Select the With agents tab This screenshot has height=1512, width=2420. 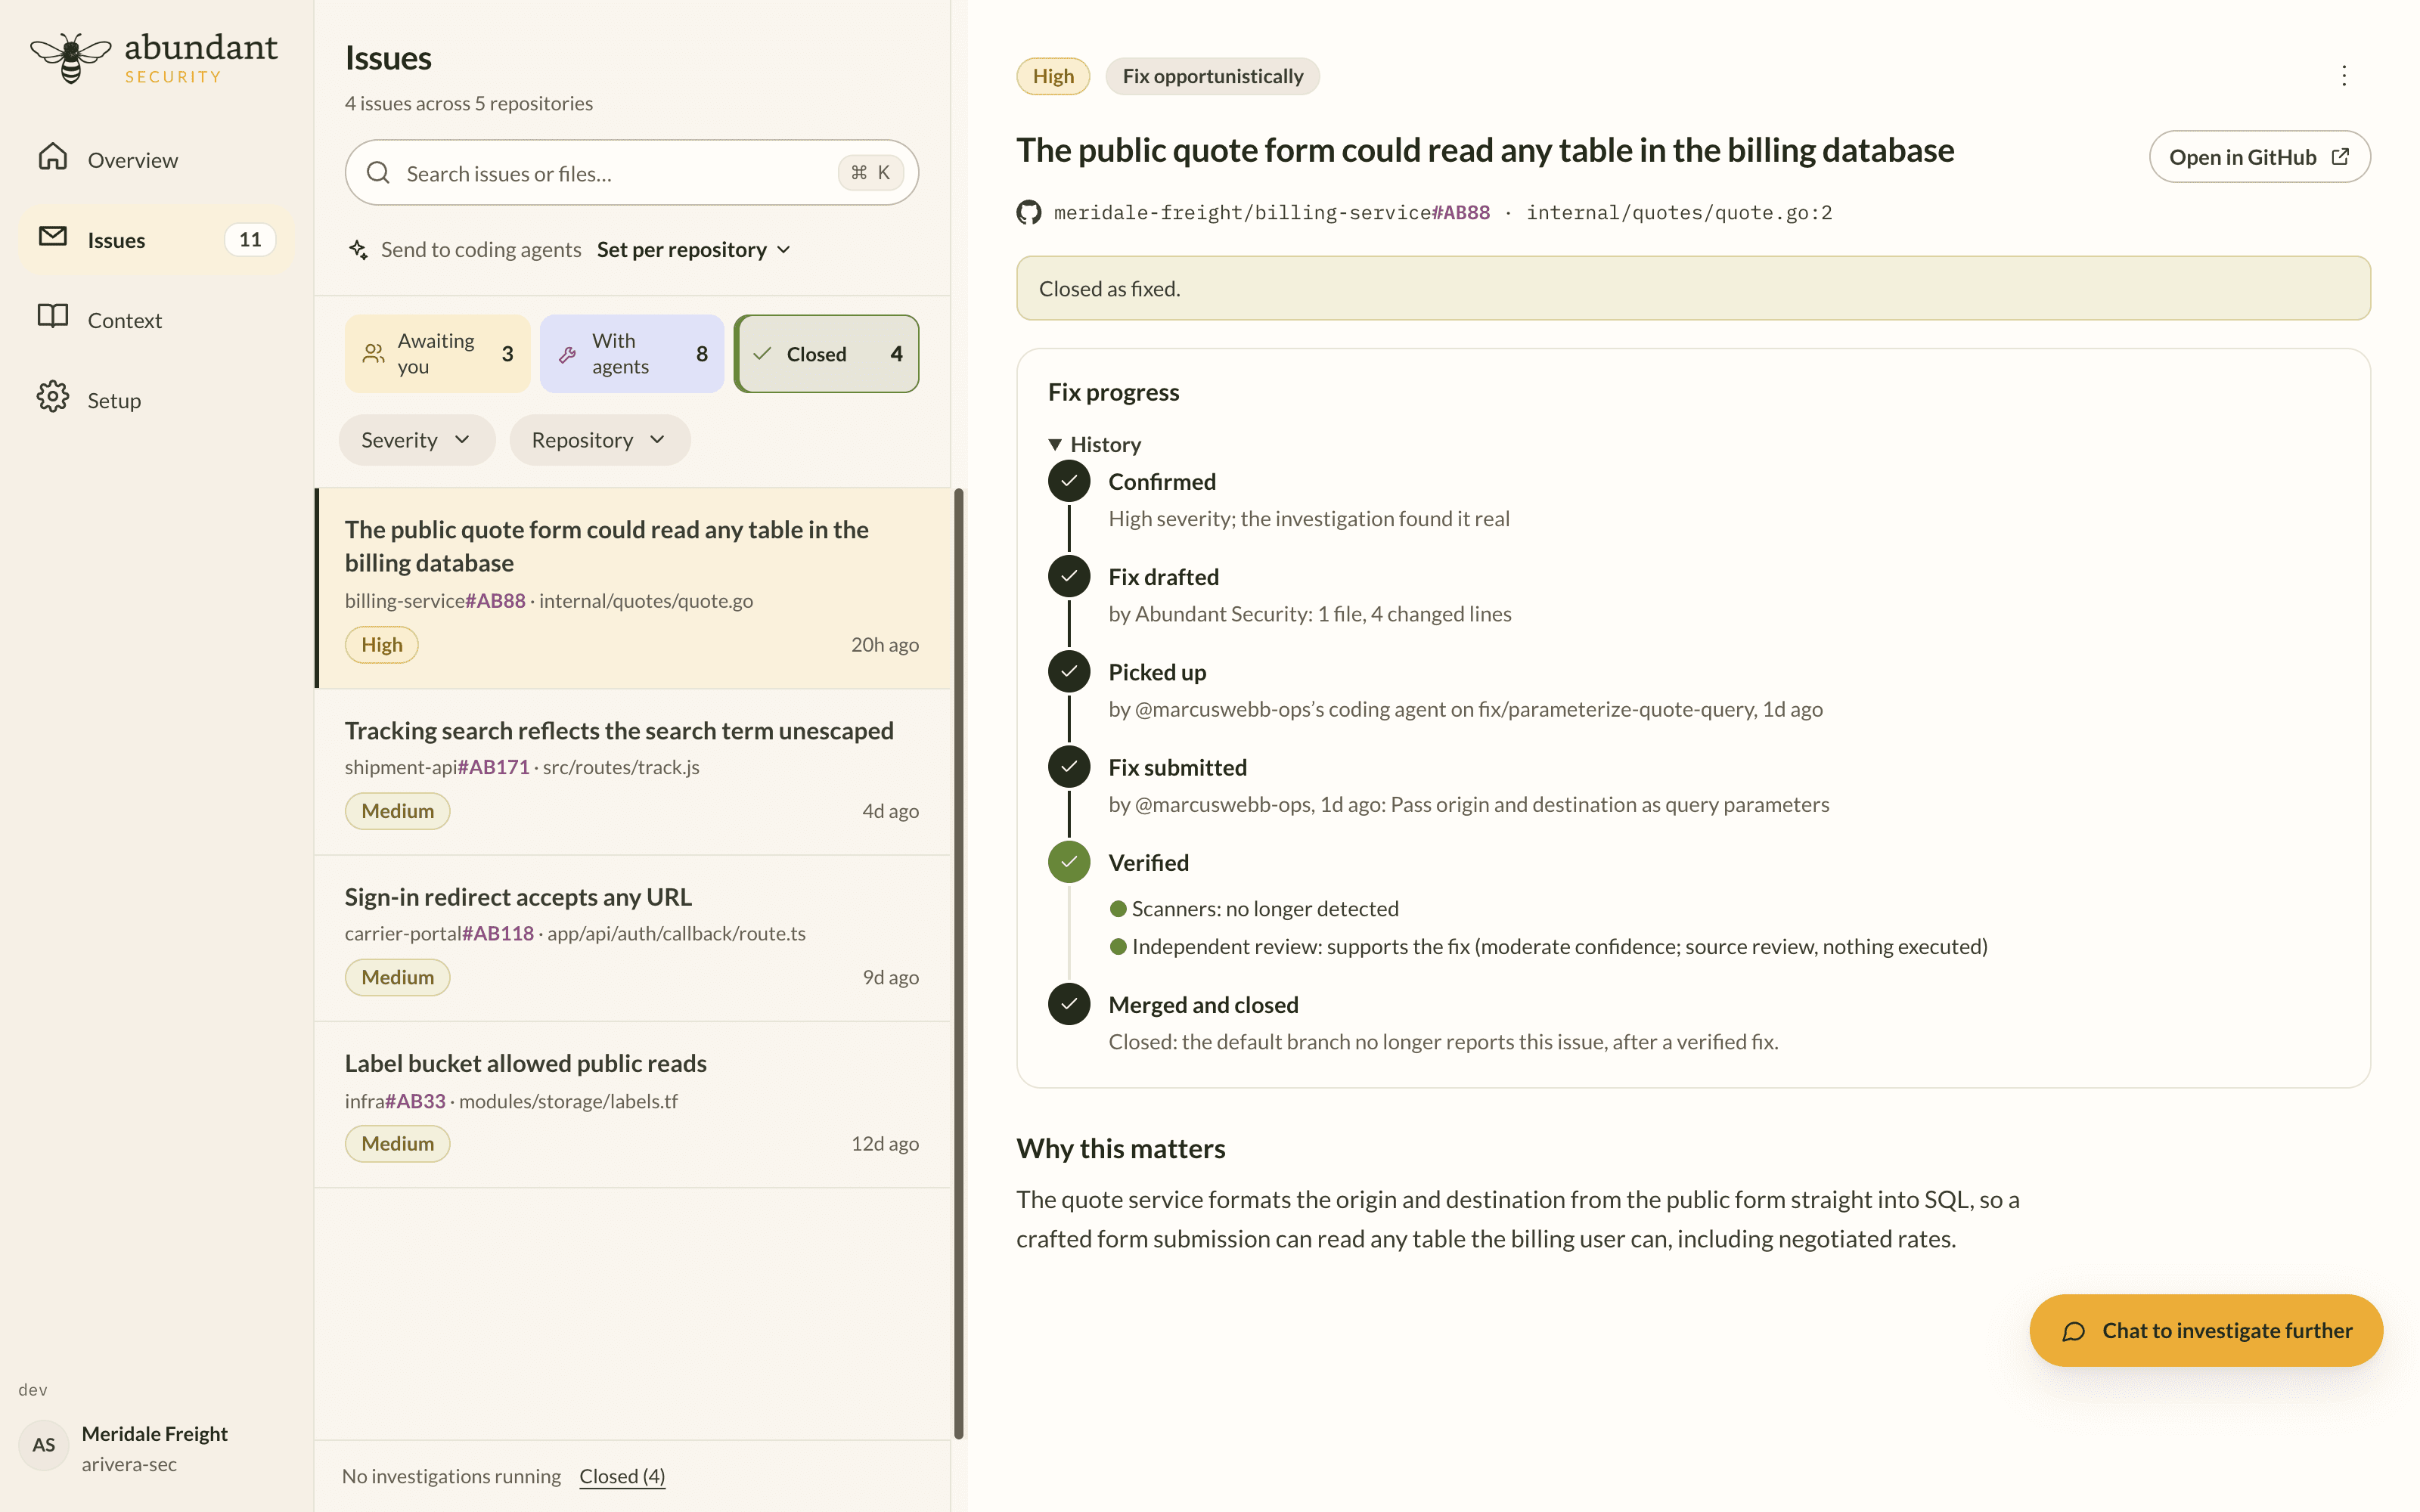point(632,354)
